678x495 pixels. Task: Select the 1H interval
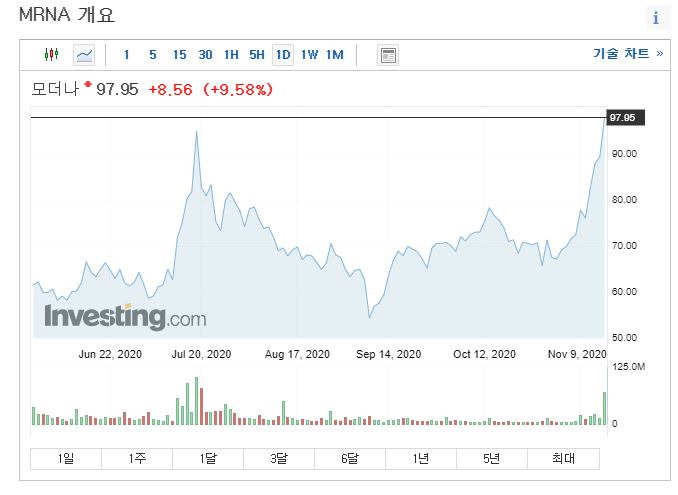click(x=231, y=55)
